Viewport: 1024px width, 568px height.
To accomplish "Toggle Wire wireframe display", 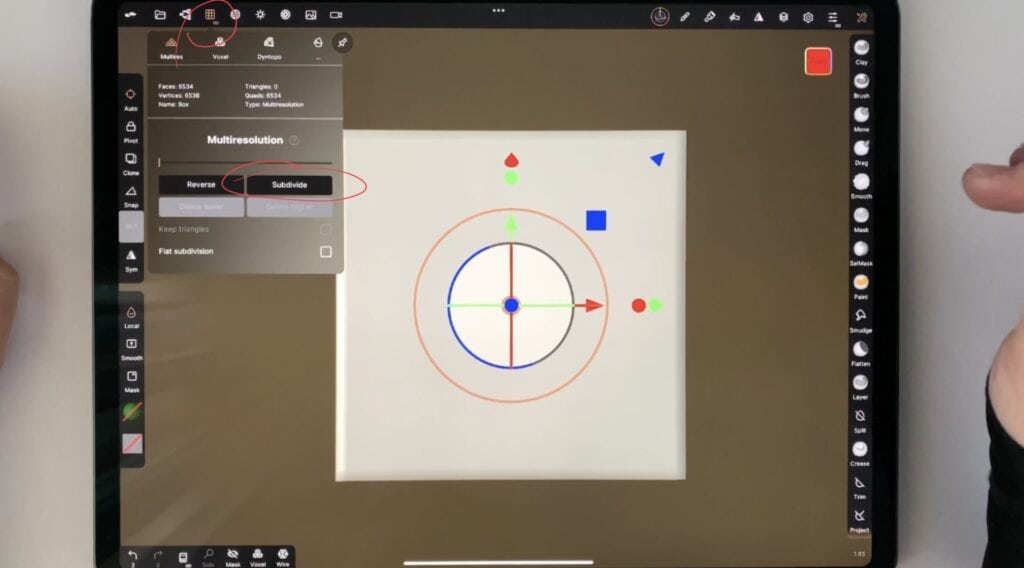I will click(x=283, y=554).
